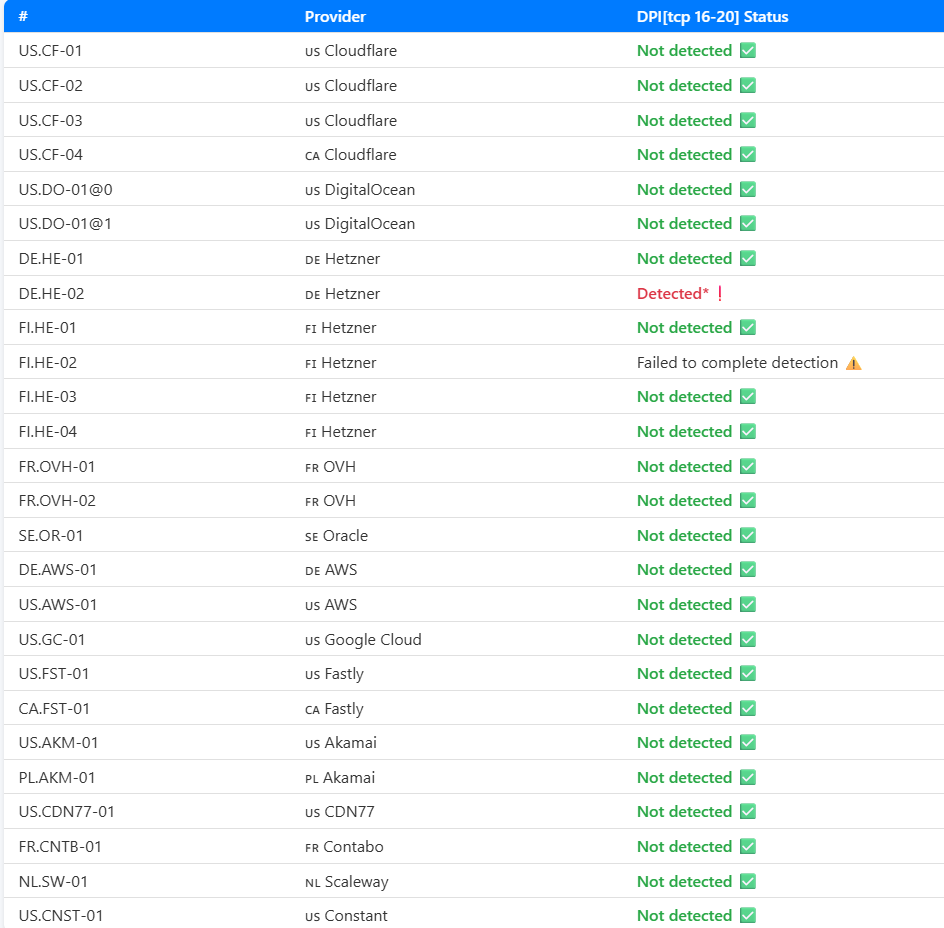This screenshot has height=928, width=944.
Task: Click the red Detected* status text
Action: click(672, 293)
